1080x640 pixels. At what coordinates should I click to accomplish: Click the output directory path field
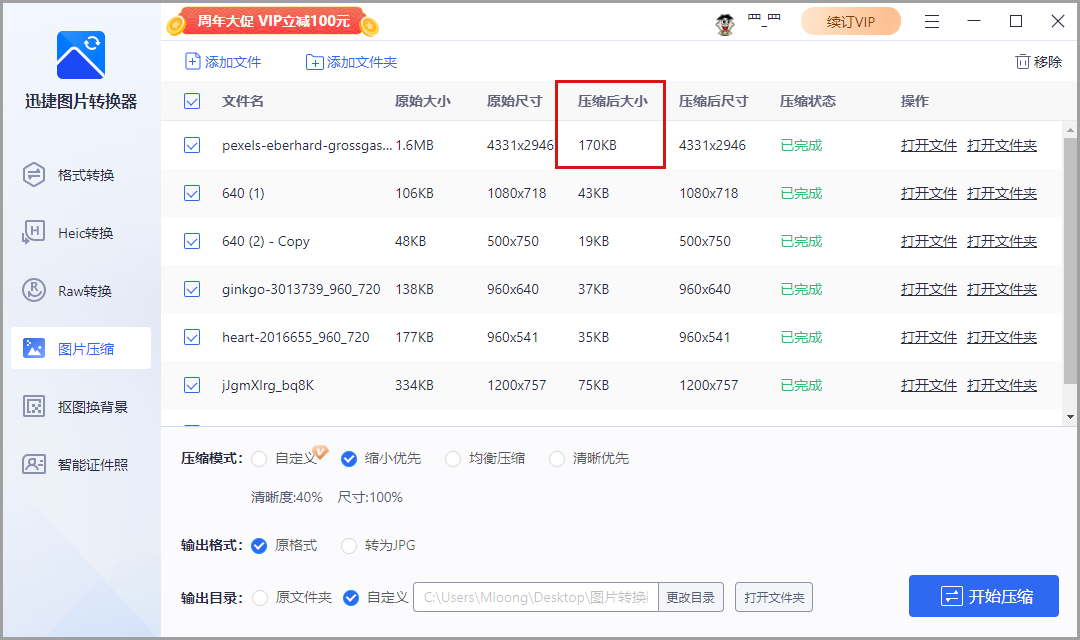coord(535,597)
